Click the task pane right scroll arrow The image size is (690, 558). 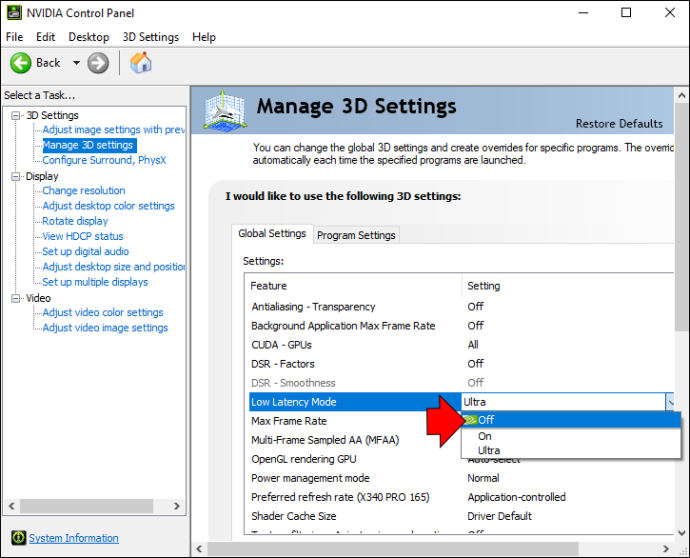(177, 506)
